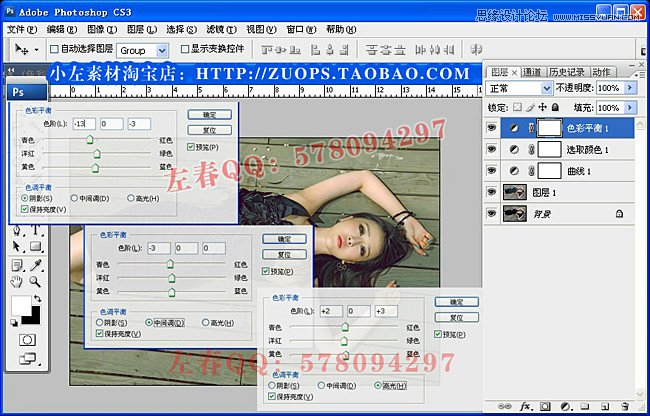Click the Move tool icon in options bar

22,49
